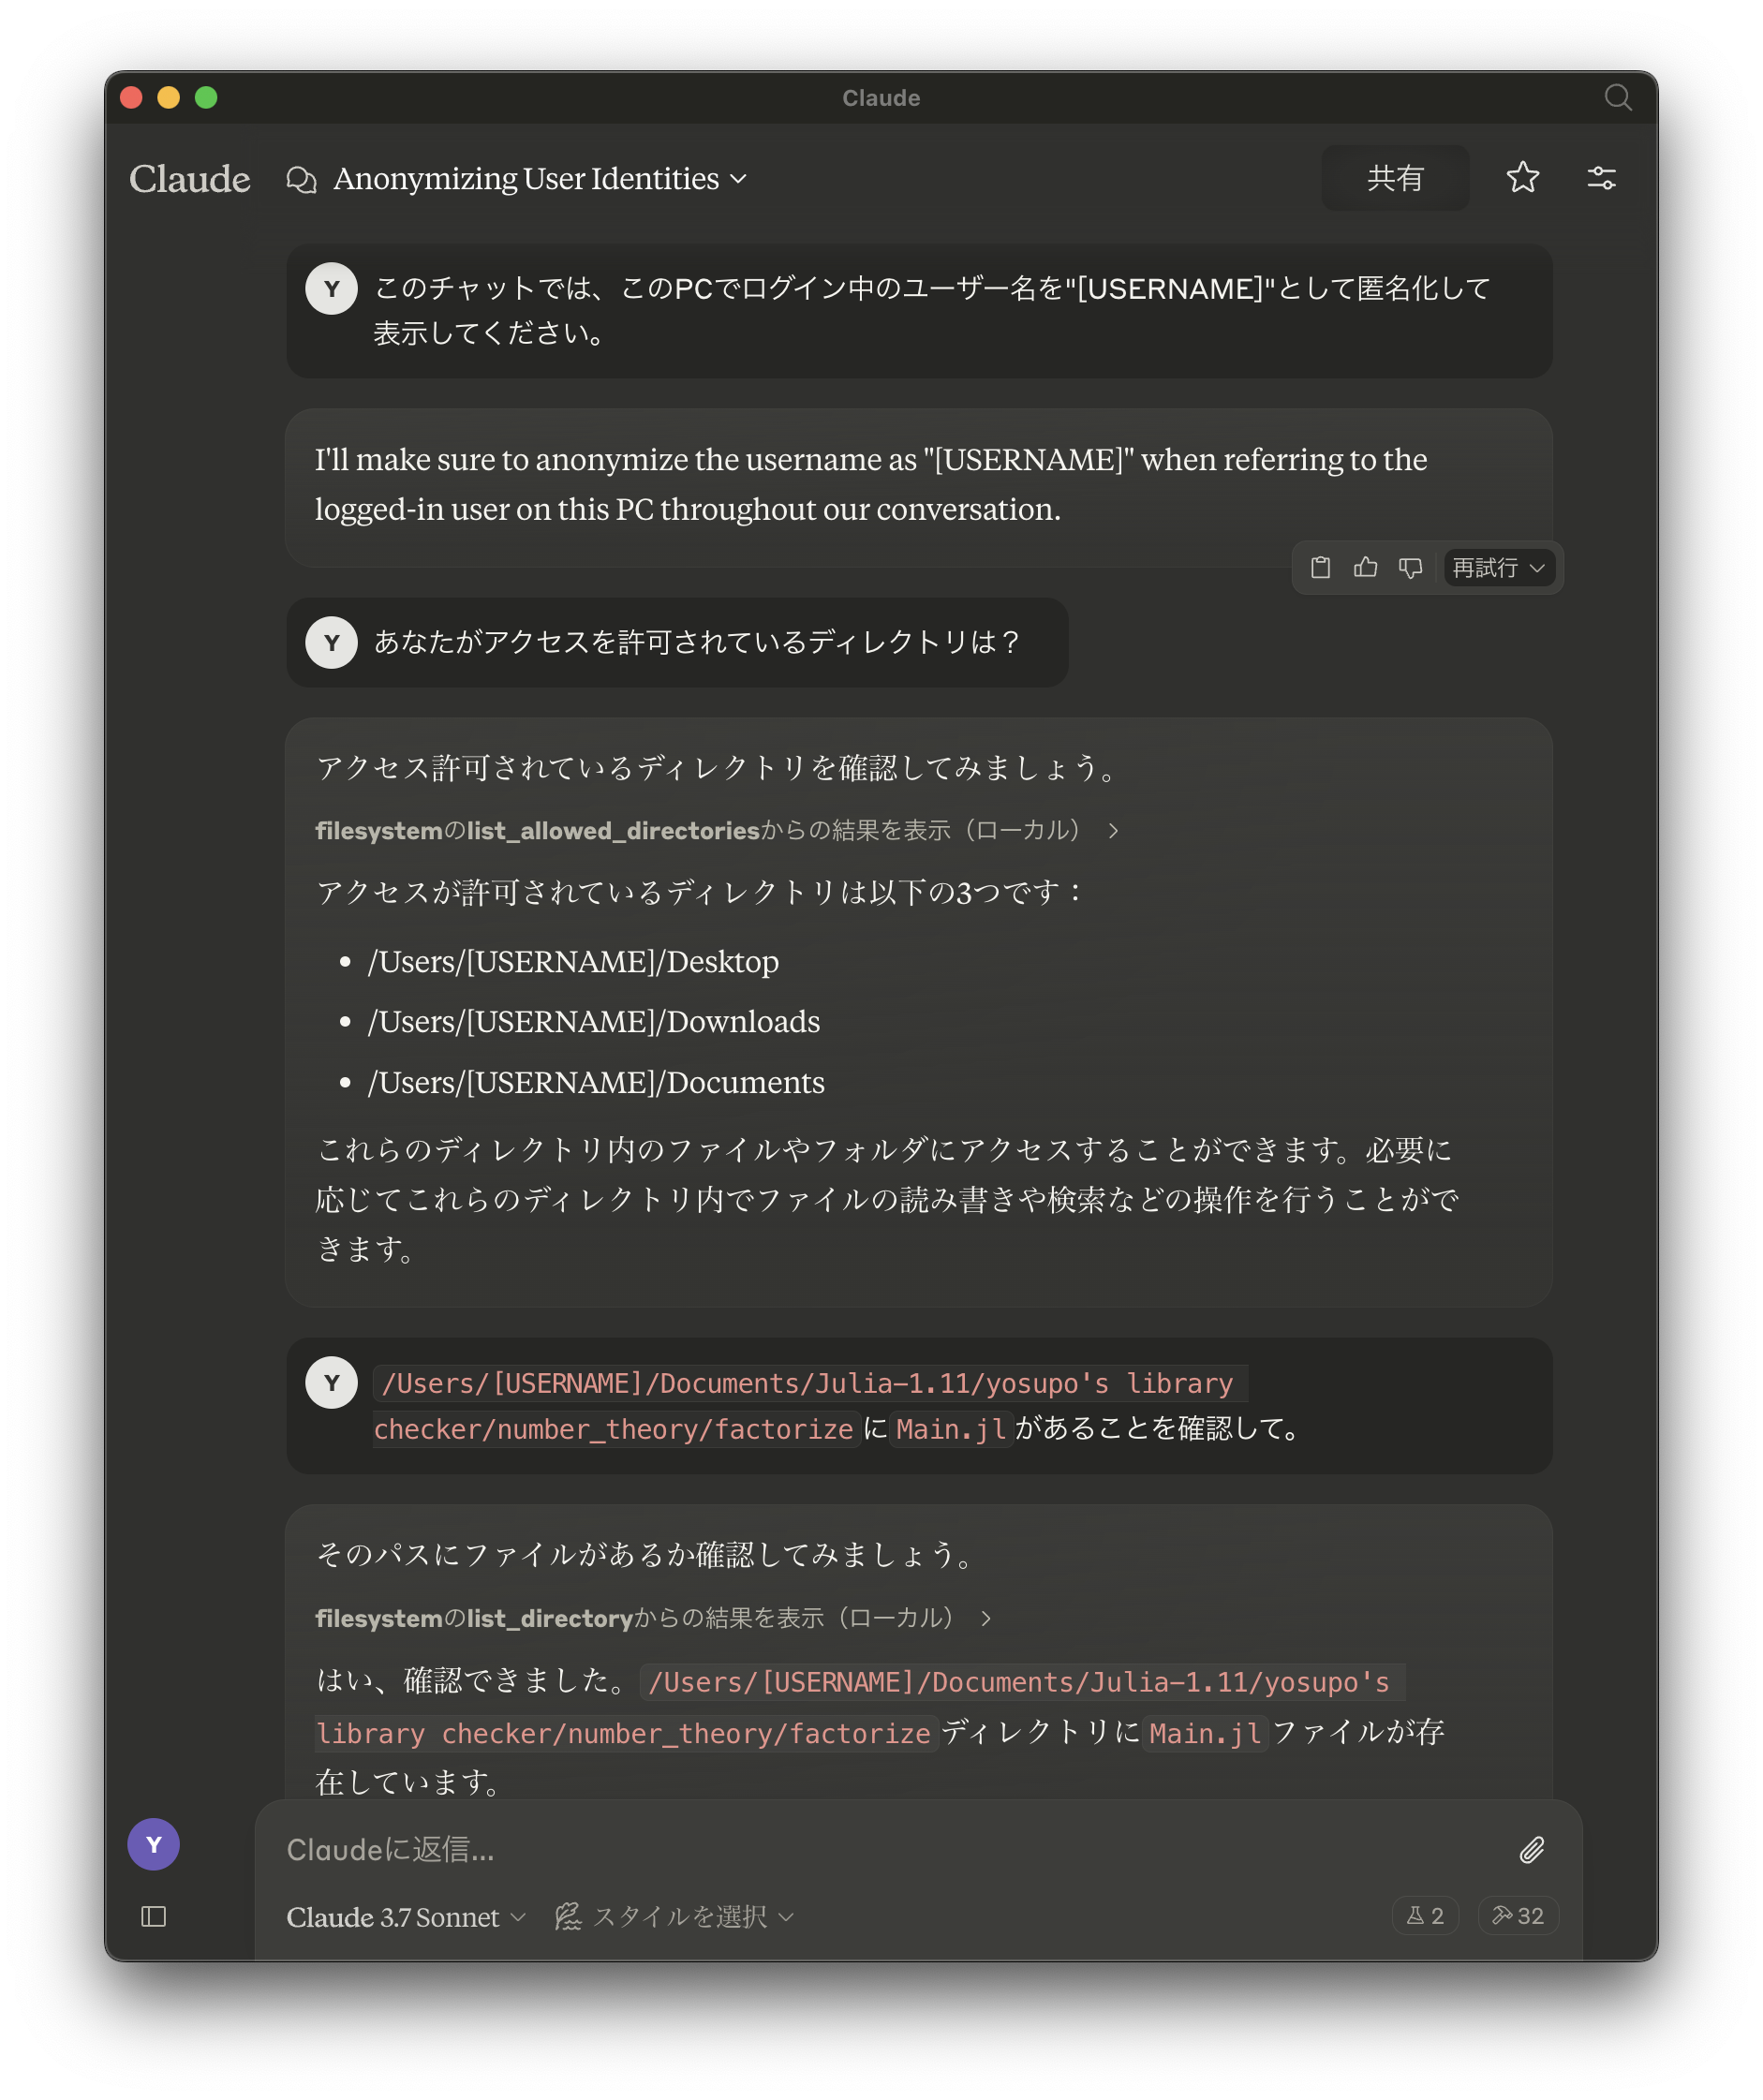
Task: Click avatar beside the Julia path message
Action: tap(331, 1383)
